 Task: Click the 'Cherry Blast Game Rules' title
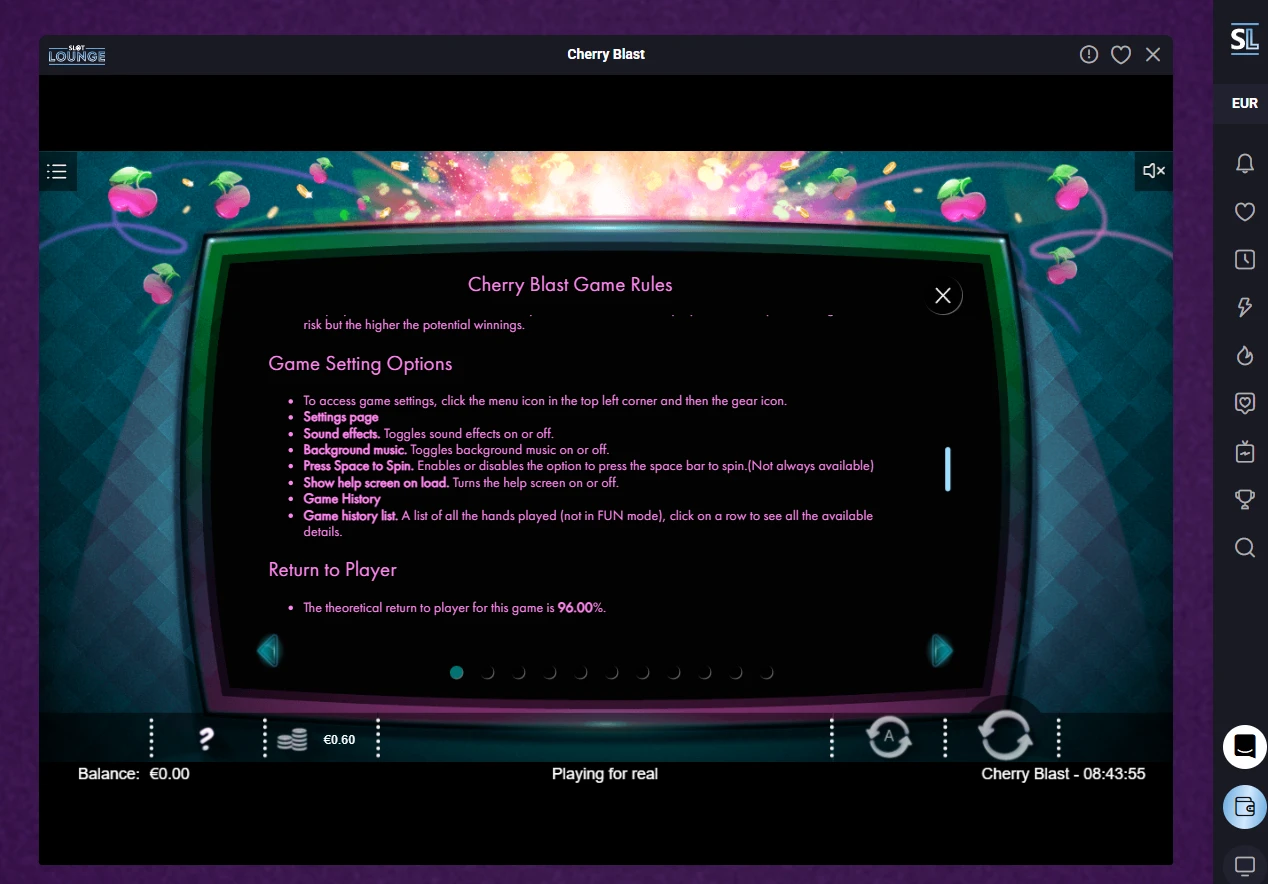(x=570, y=285)
